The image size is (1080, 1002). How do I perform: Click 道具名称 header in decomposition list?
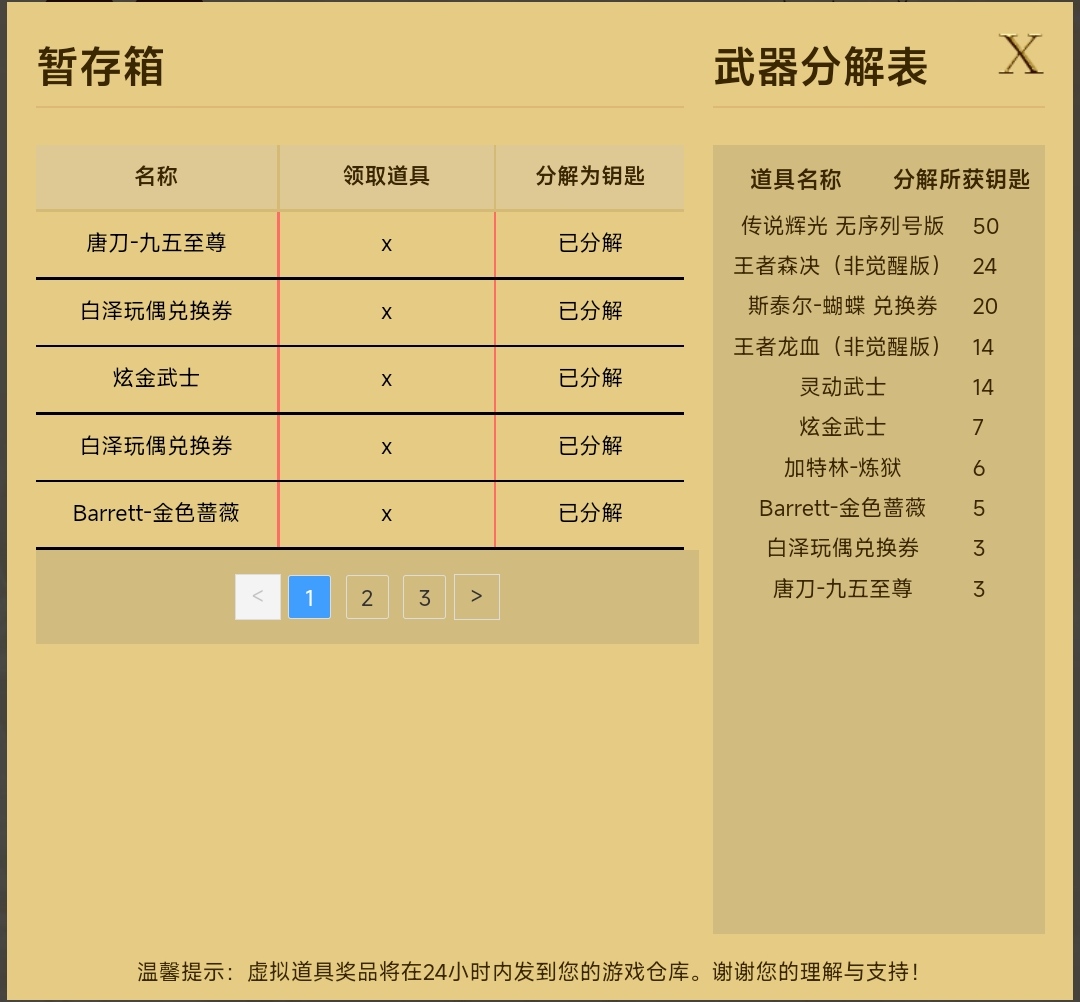pyautogui.click(x=796, y=180)
